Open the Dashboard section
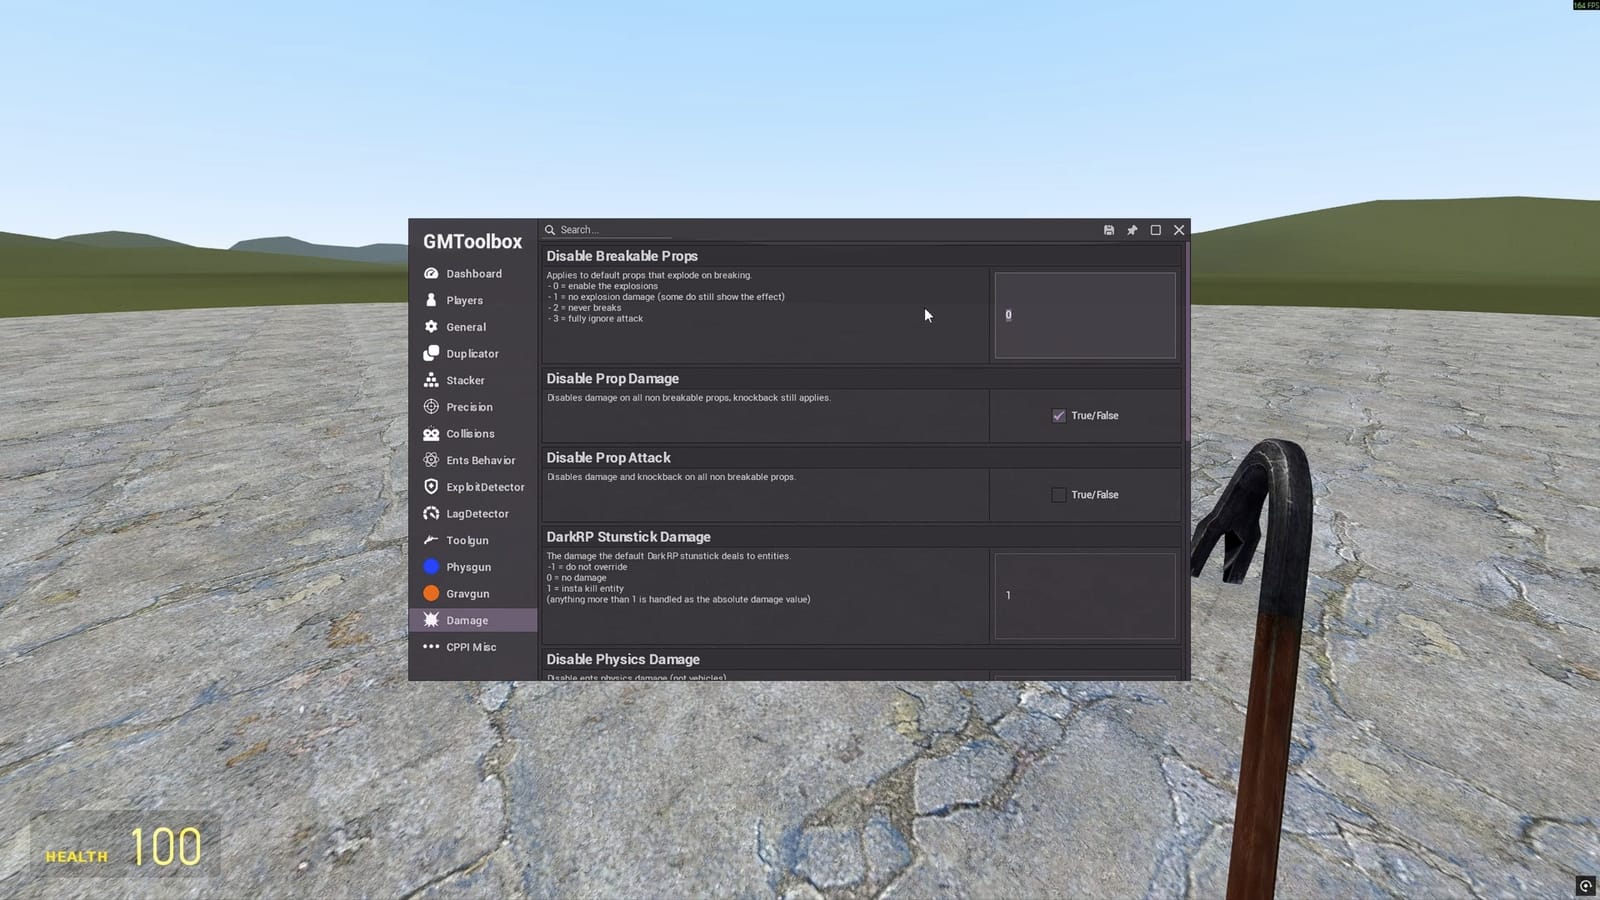The height and width of the screenshot is (900, 1600). [x=473, y=273]
